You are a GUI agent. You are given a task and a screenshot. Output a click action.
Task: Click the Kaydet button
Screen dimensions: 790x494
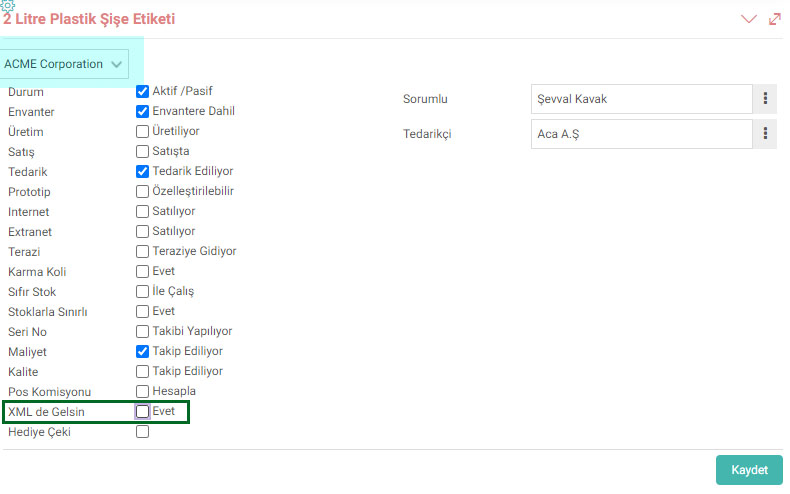pos(749,470)
